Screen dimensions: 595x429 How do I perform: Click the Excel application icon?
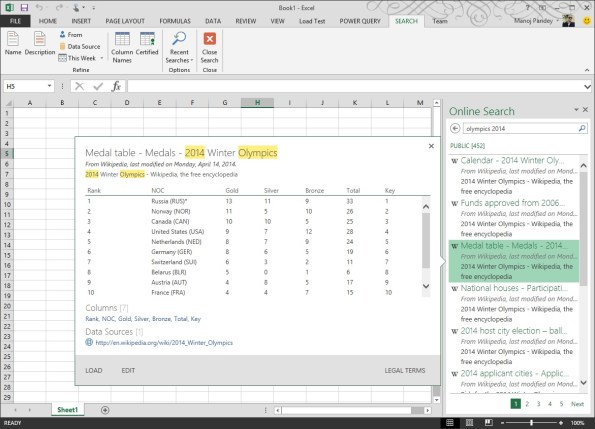pos(9,7)
